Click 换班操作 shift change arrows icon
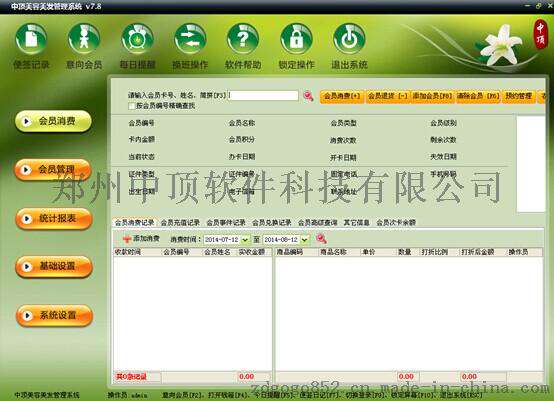554x401 pixels. tap(190, 39)
